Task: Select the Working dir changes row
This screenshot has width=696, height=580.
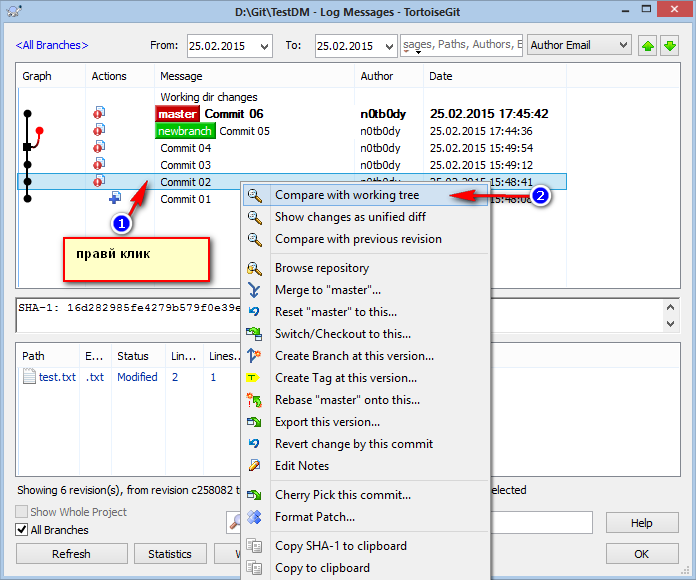Action: coord(292,97)
